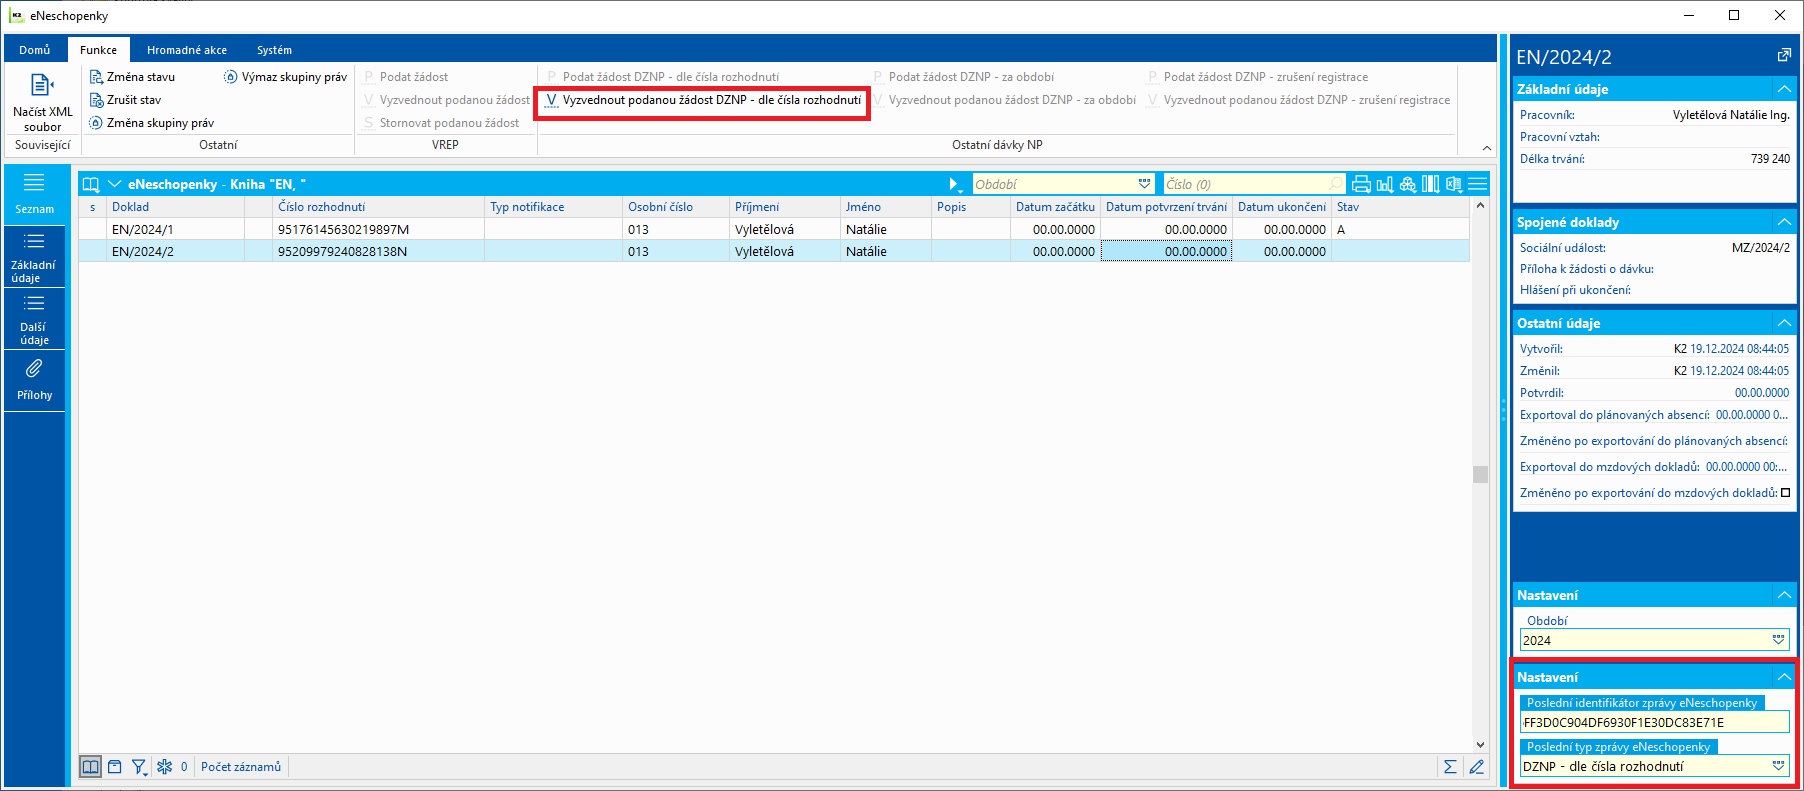Open 'Poslední typ zprávy eNeschopenky' dropdown
1804x791 pixels.
1778,766
